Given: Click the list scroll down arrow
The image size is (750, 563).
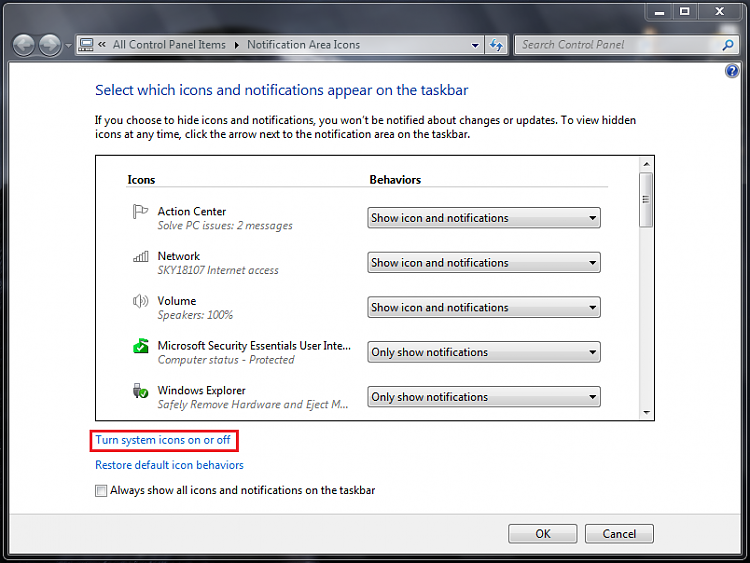Looking at the screenshot, I should (646, 412).
